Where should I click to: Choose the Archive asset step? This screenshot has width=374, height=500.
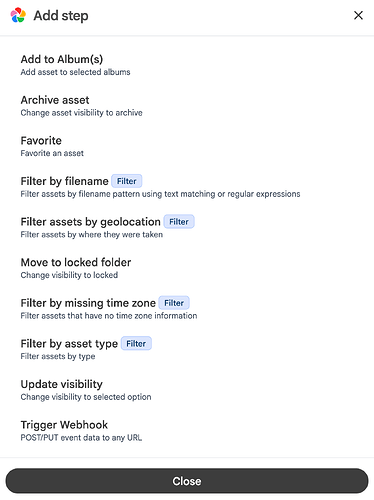tap(187, 106)
